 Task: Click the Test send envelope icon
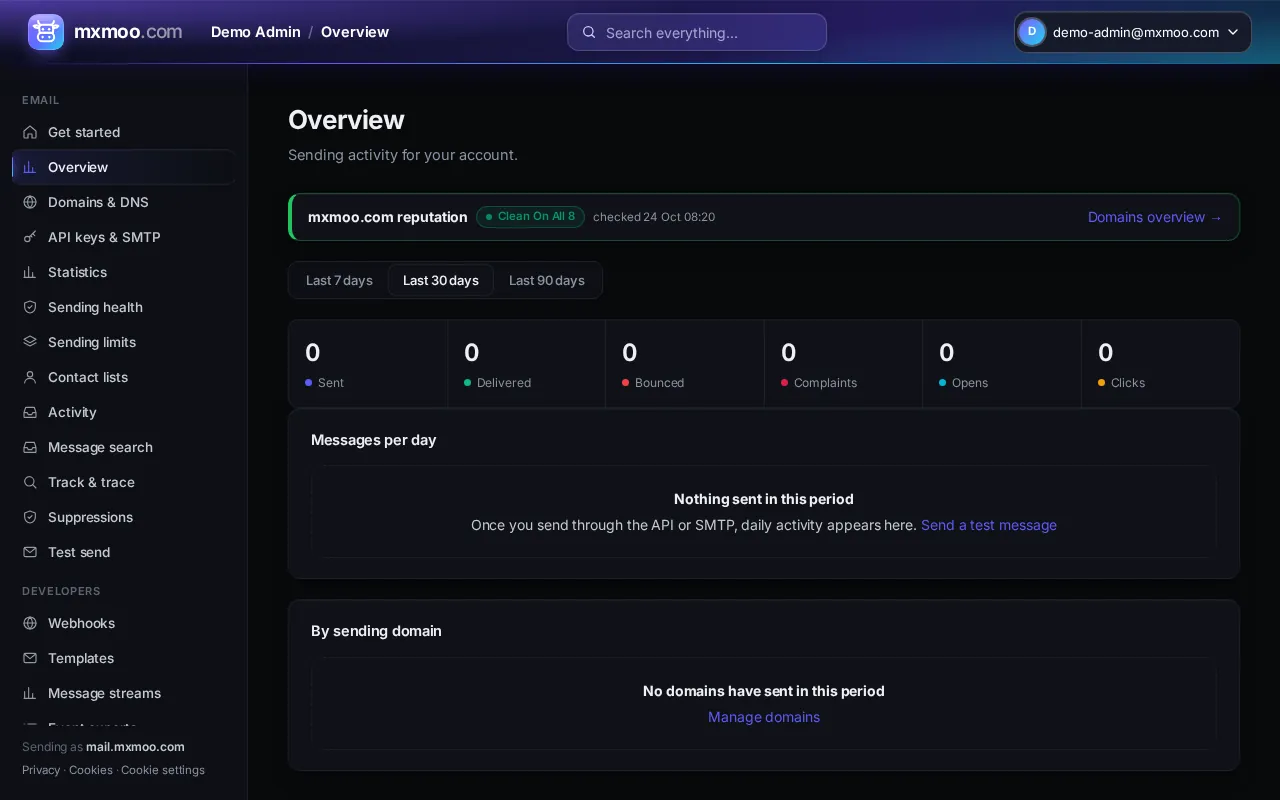pos(30,552)
